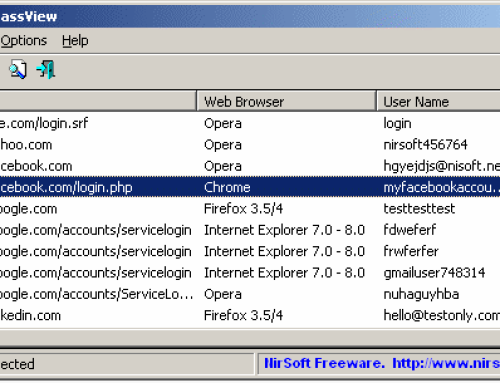Viewport: 500px width, 383px height.
Task: Select the fdweferf user name cell
Action: pos(410,230)
